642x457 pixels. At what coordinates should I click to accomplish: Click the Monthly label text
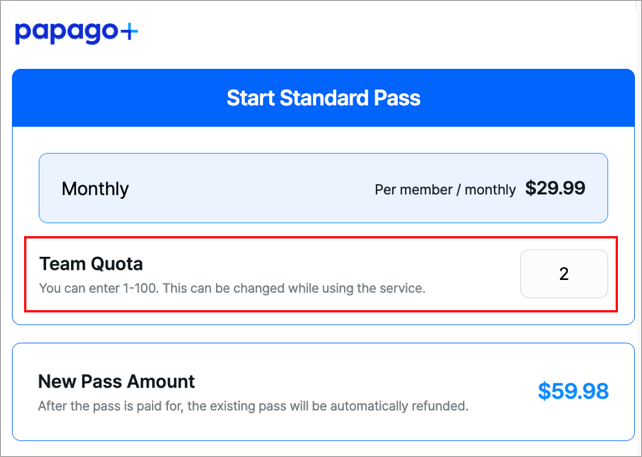point(95,189)
